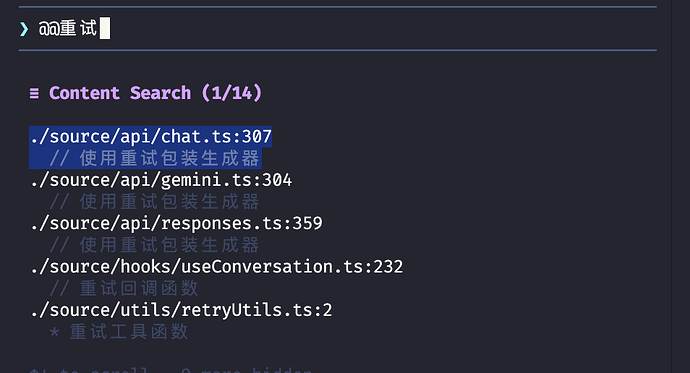Screen dimensions: 690x373
Task: Click the scroll hint text at bottom
Action: (x=171, y=369)
